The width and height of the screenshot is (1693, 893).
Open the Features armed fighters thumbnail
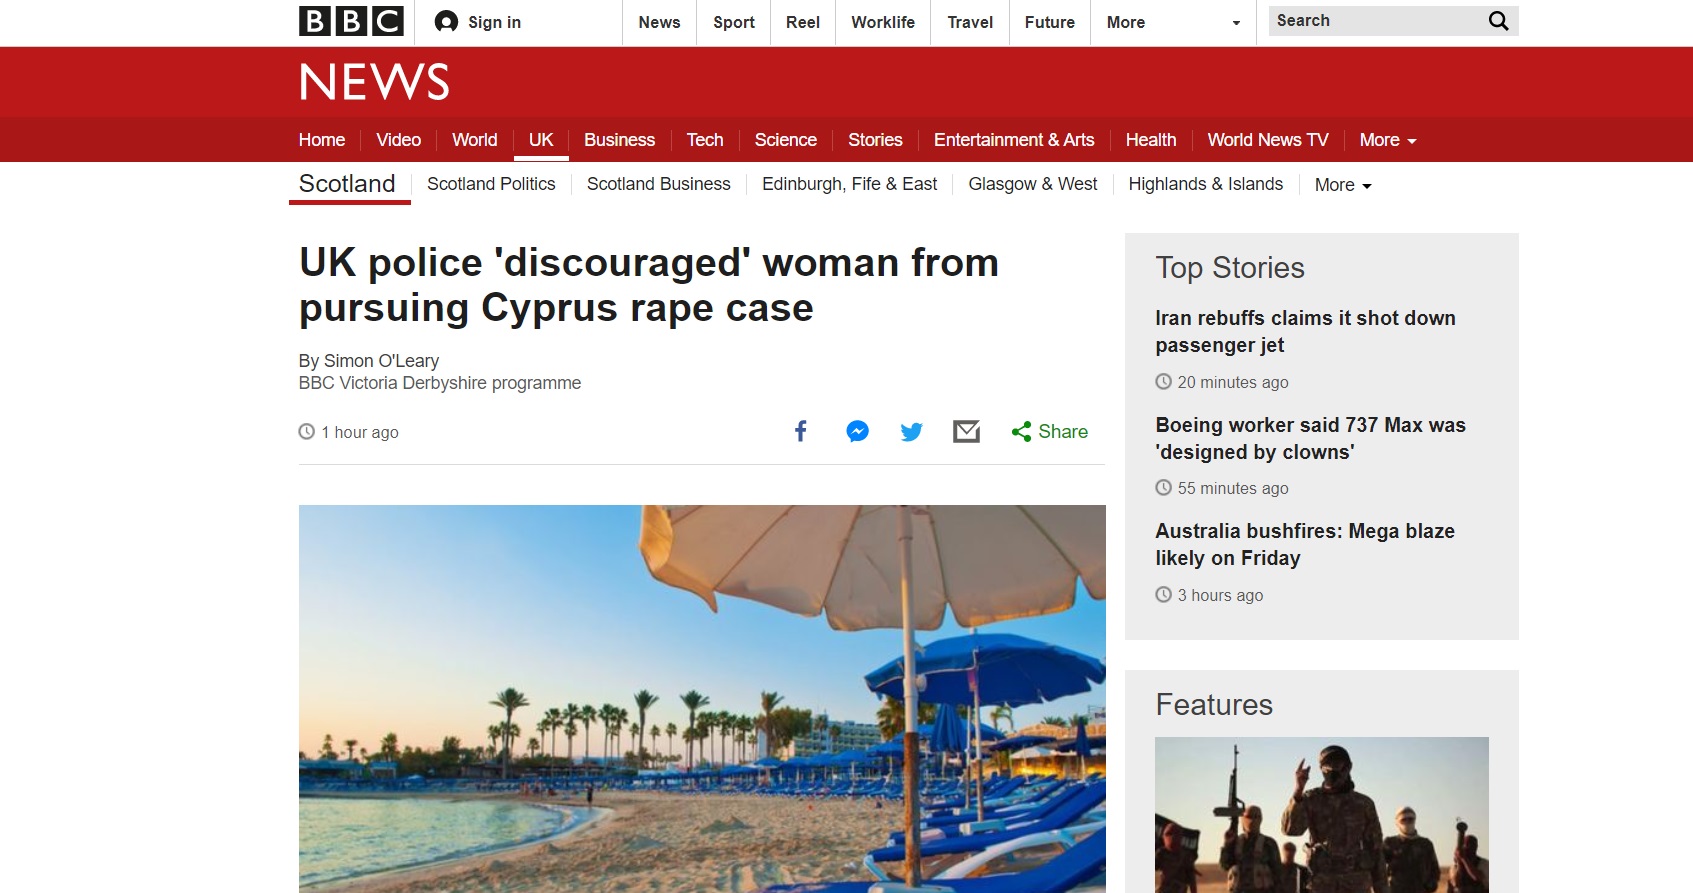click(x=1322, y=815)
